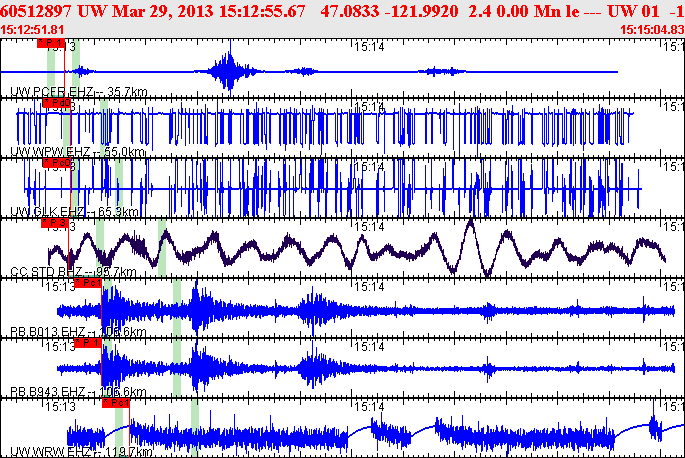Screen dimensions: 685x458
Task: Select the red P pick flag on WRW trace
Action: (115, 403)
